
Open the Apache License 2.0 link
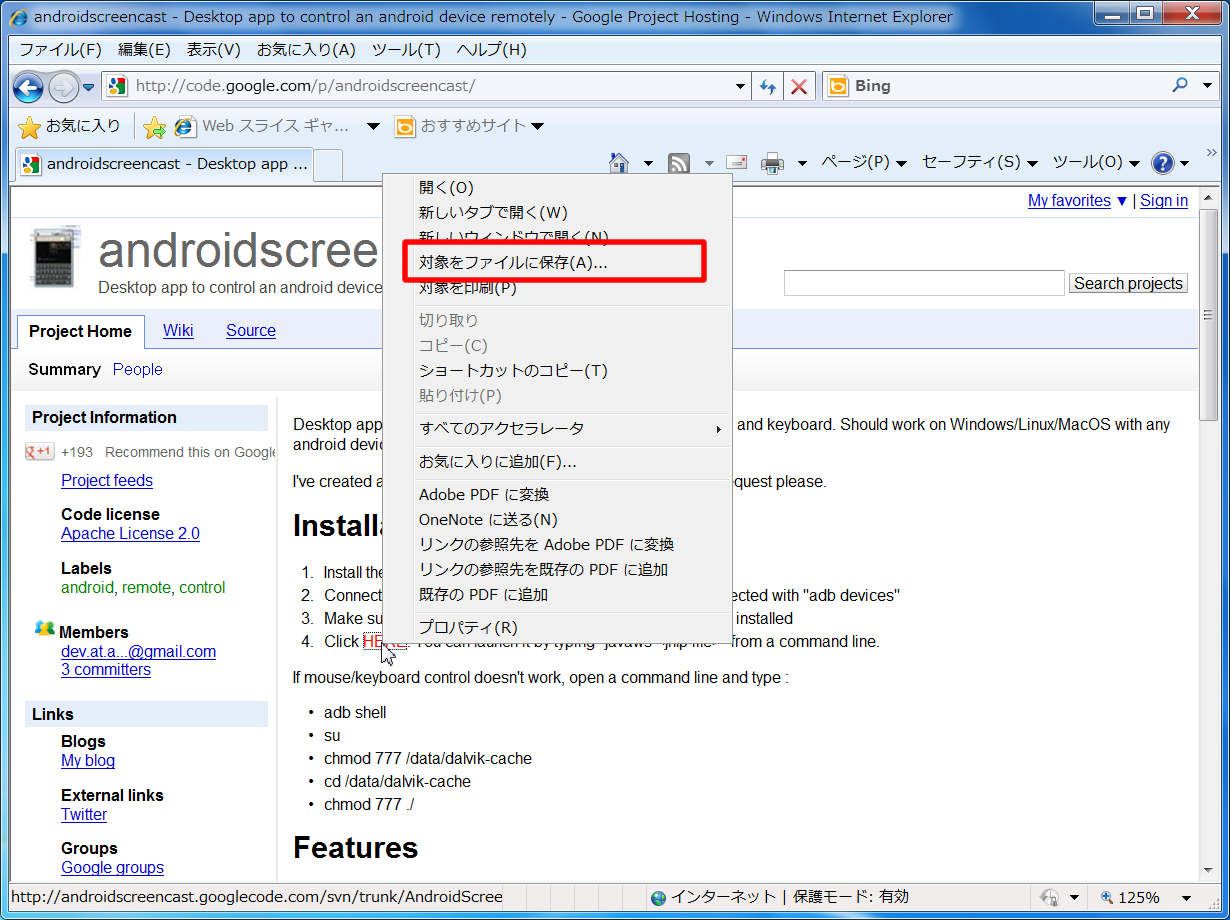[x=130, y=534]
